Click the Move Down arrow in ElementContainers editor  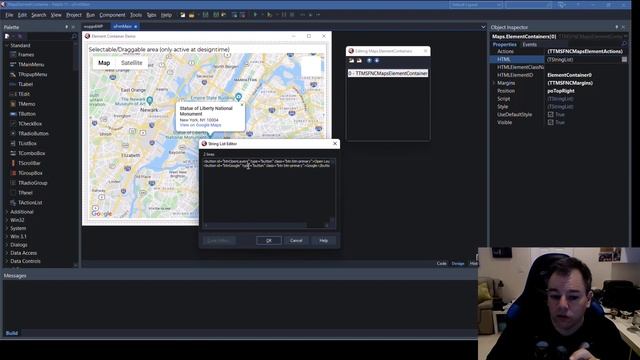tap(377, 60)
